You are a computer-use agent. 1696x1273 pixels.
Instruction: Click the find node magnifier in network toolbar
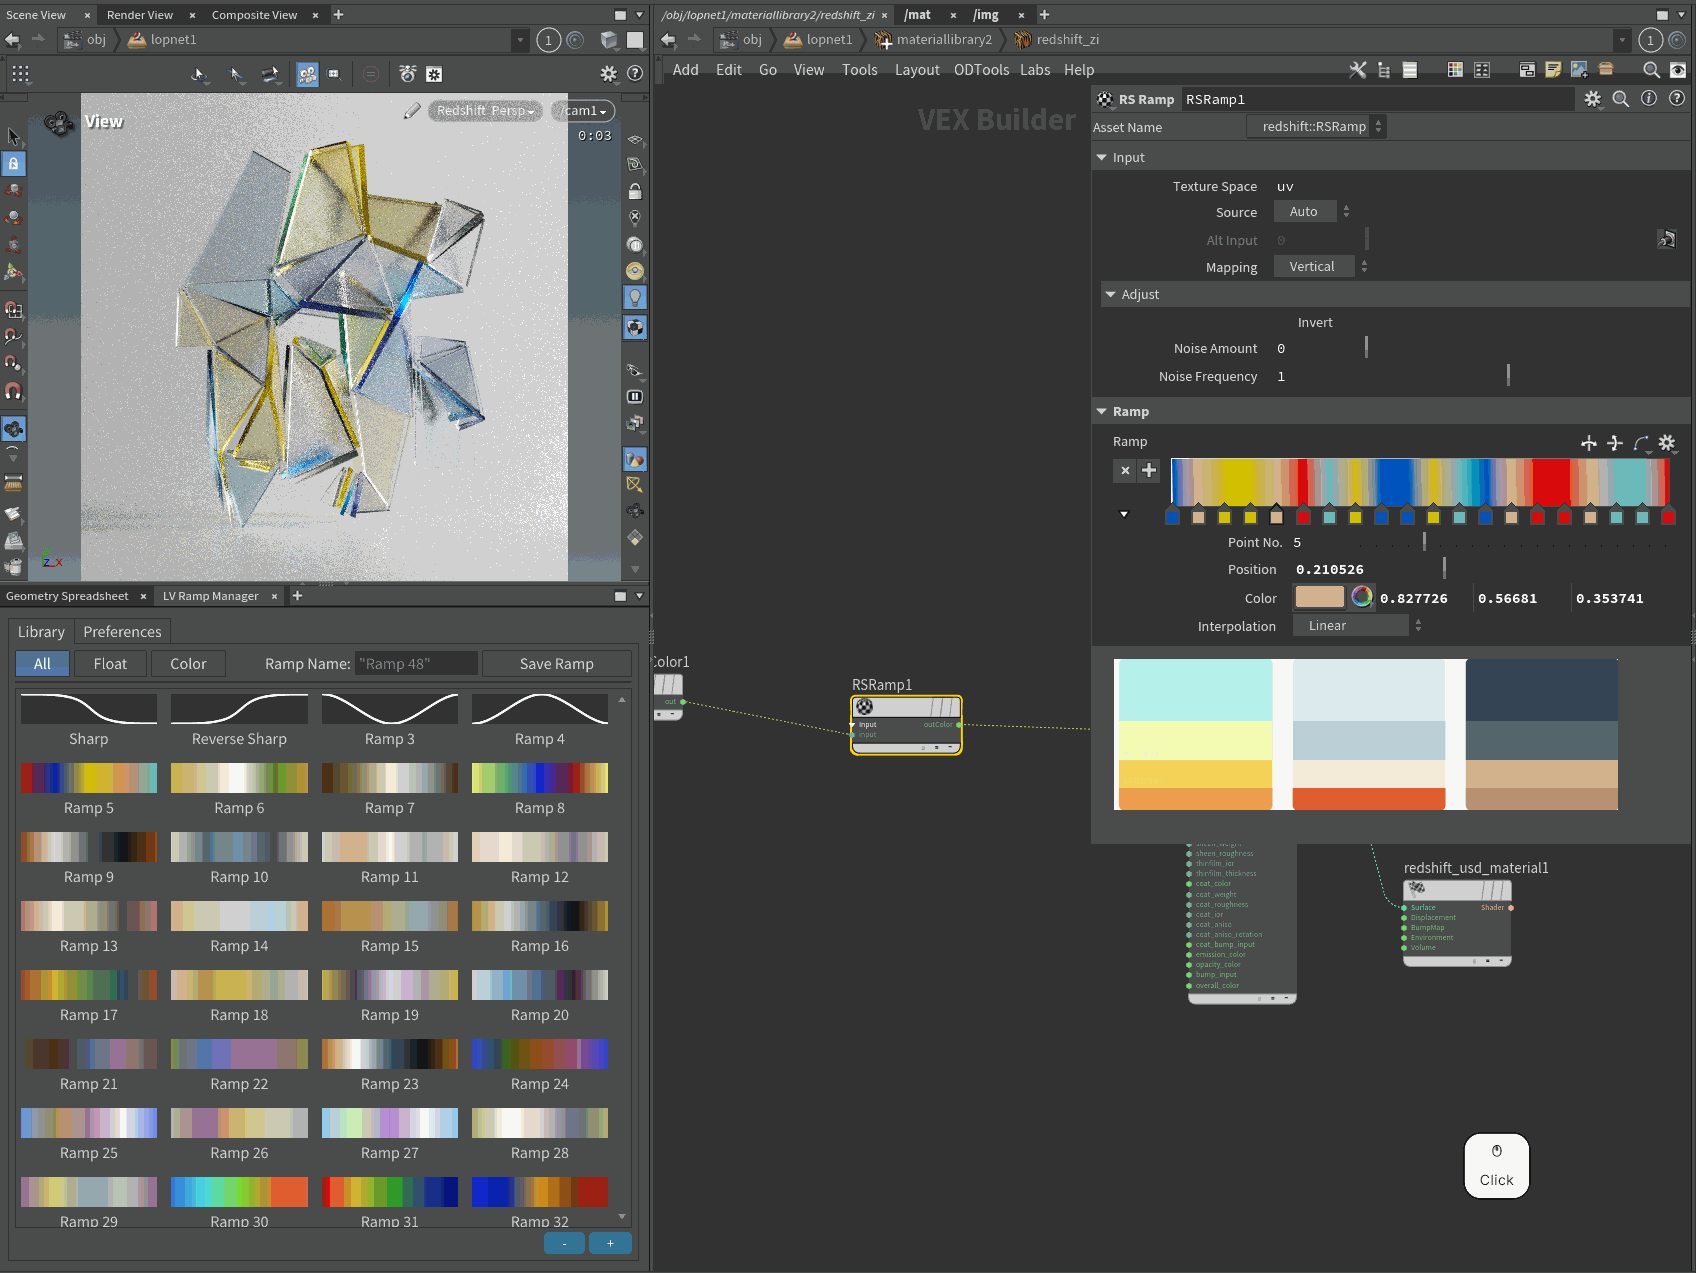1651,70
